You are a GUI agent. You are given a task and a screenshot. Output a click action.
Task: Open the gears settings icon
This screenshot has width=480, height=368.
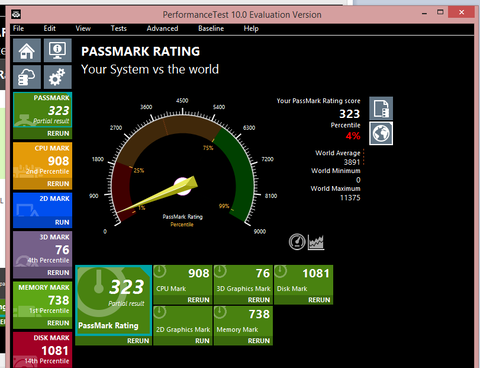(x=58, y=77)
